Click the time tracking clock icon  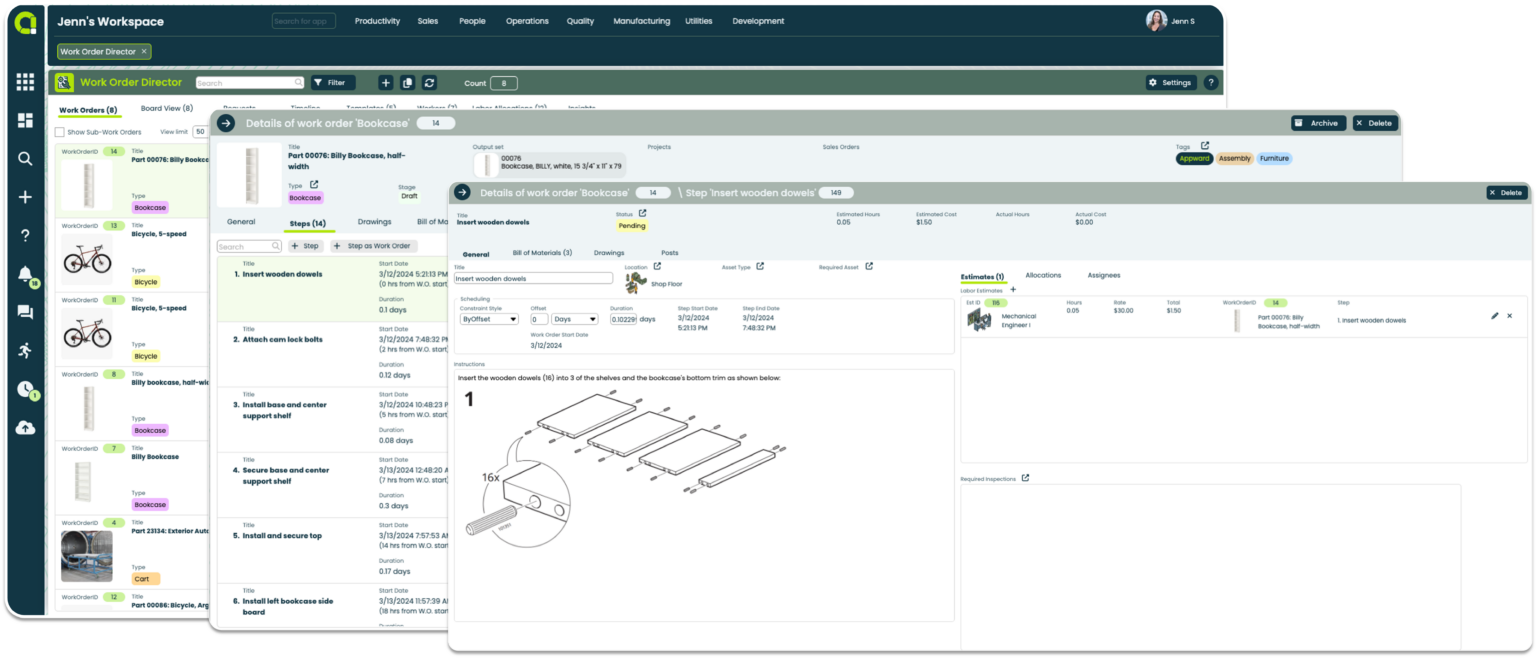25,390
